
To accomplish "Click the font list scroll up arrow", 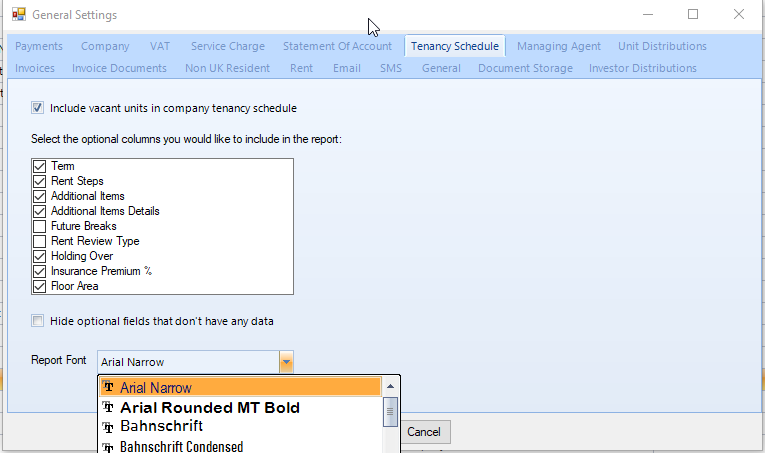I will click(x=390, y=386).
